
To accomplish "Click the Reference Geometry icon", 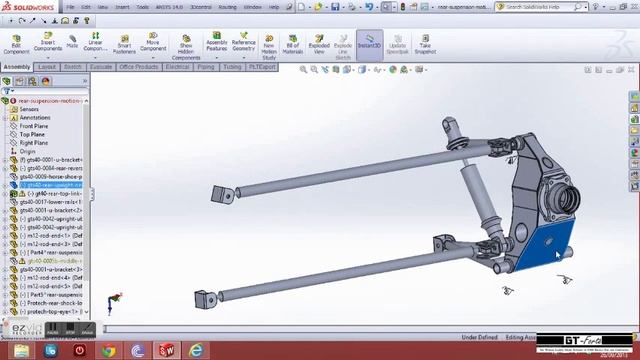I will coord(244,36).
